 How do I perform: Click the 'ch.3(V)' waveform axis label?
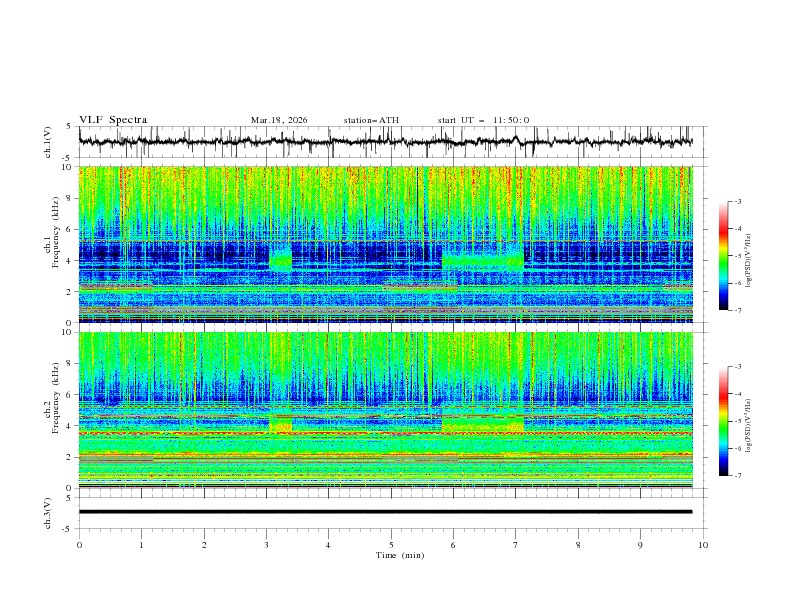pyautogui.click(x=48, y=513)
